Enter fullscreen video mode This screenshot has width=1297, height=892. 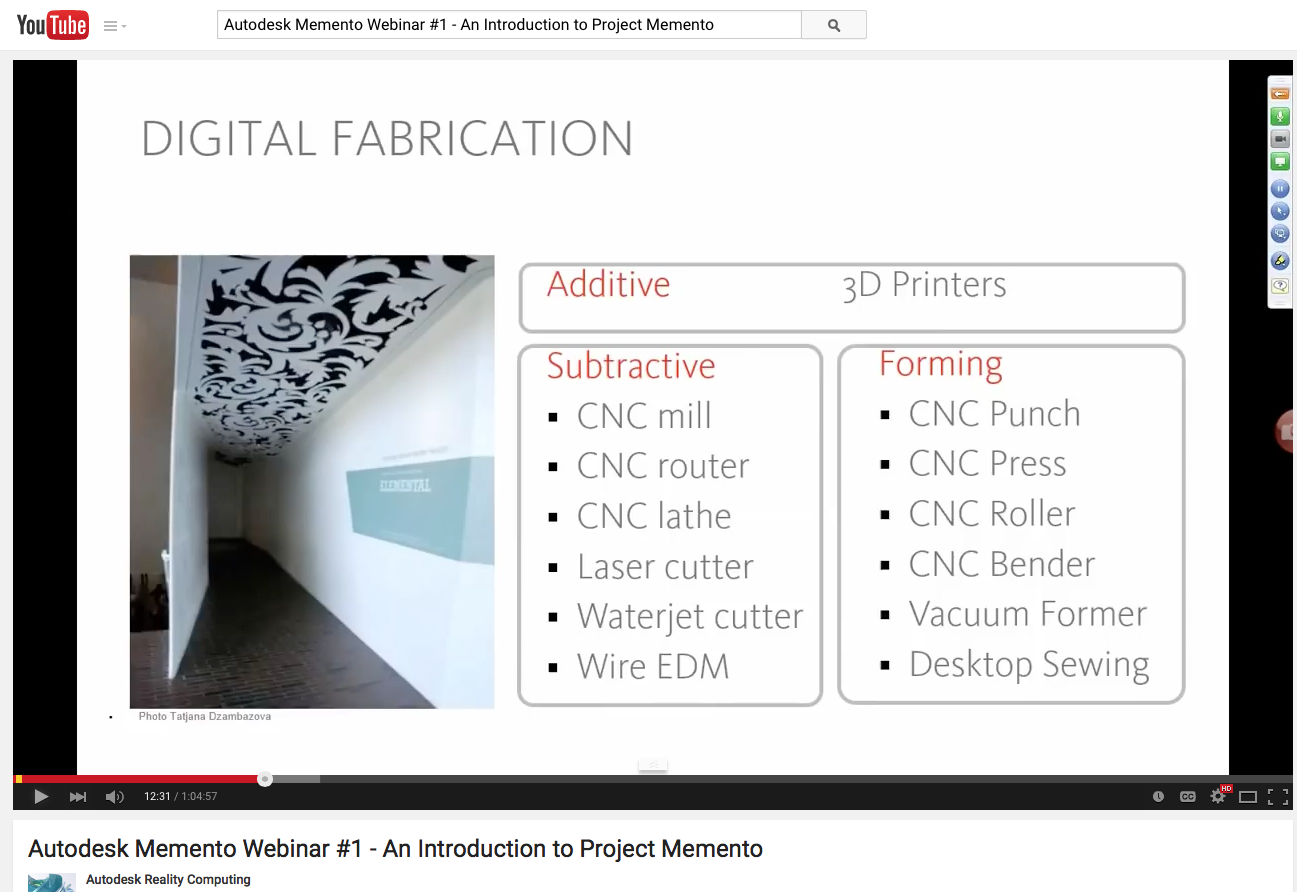pos(1277,797)
